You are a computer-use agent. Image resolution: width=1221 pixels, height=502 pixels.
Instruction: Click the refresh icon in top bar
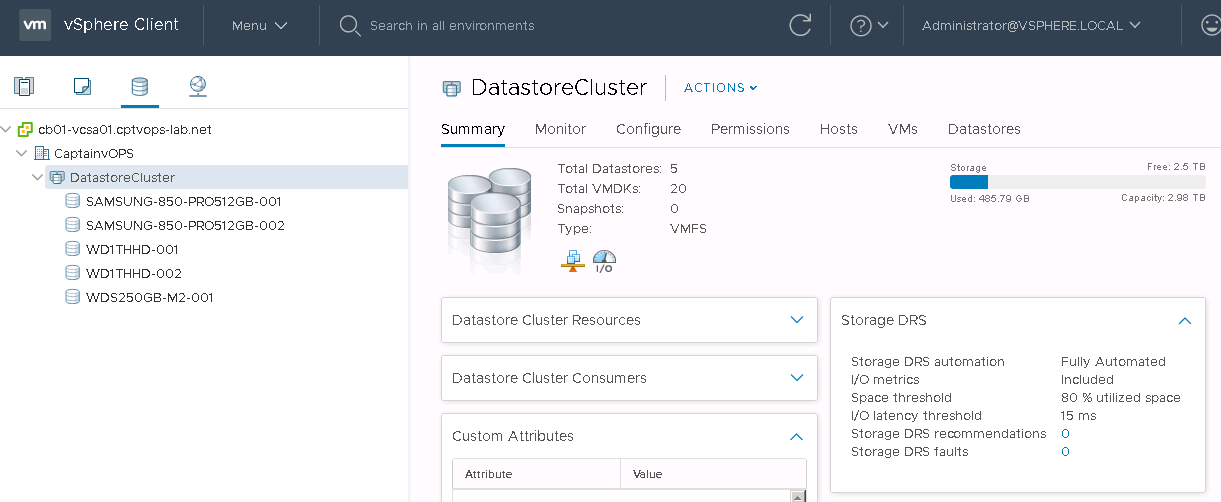point(800,26)
